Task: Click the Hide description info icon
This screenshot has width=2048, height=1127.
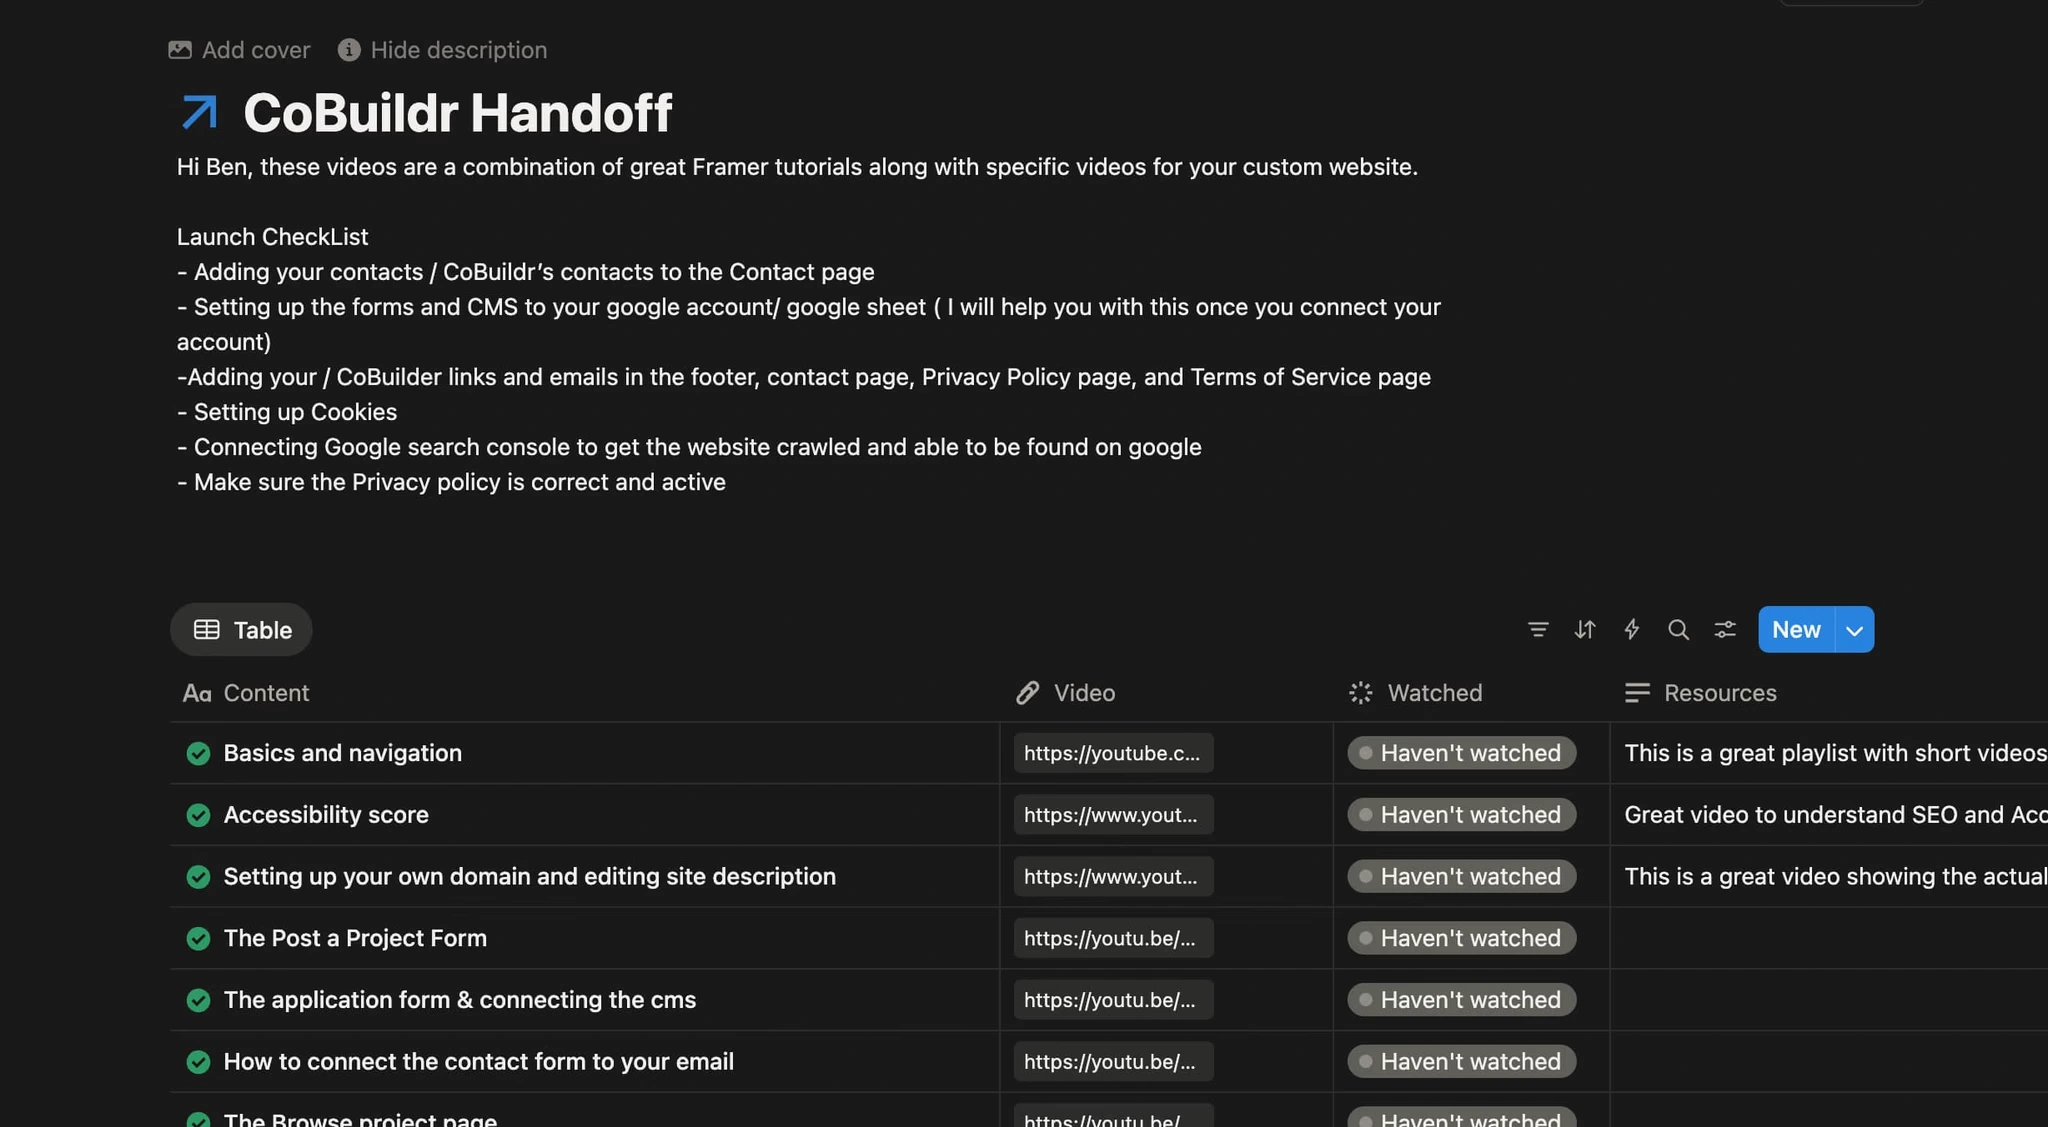Action: [x=348, y=50]
